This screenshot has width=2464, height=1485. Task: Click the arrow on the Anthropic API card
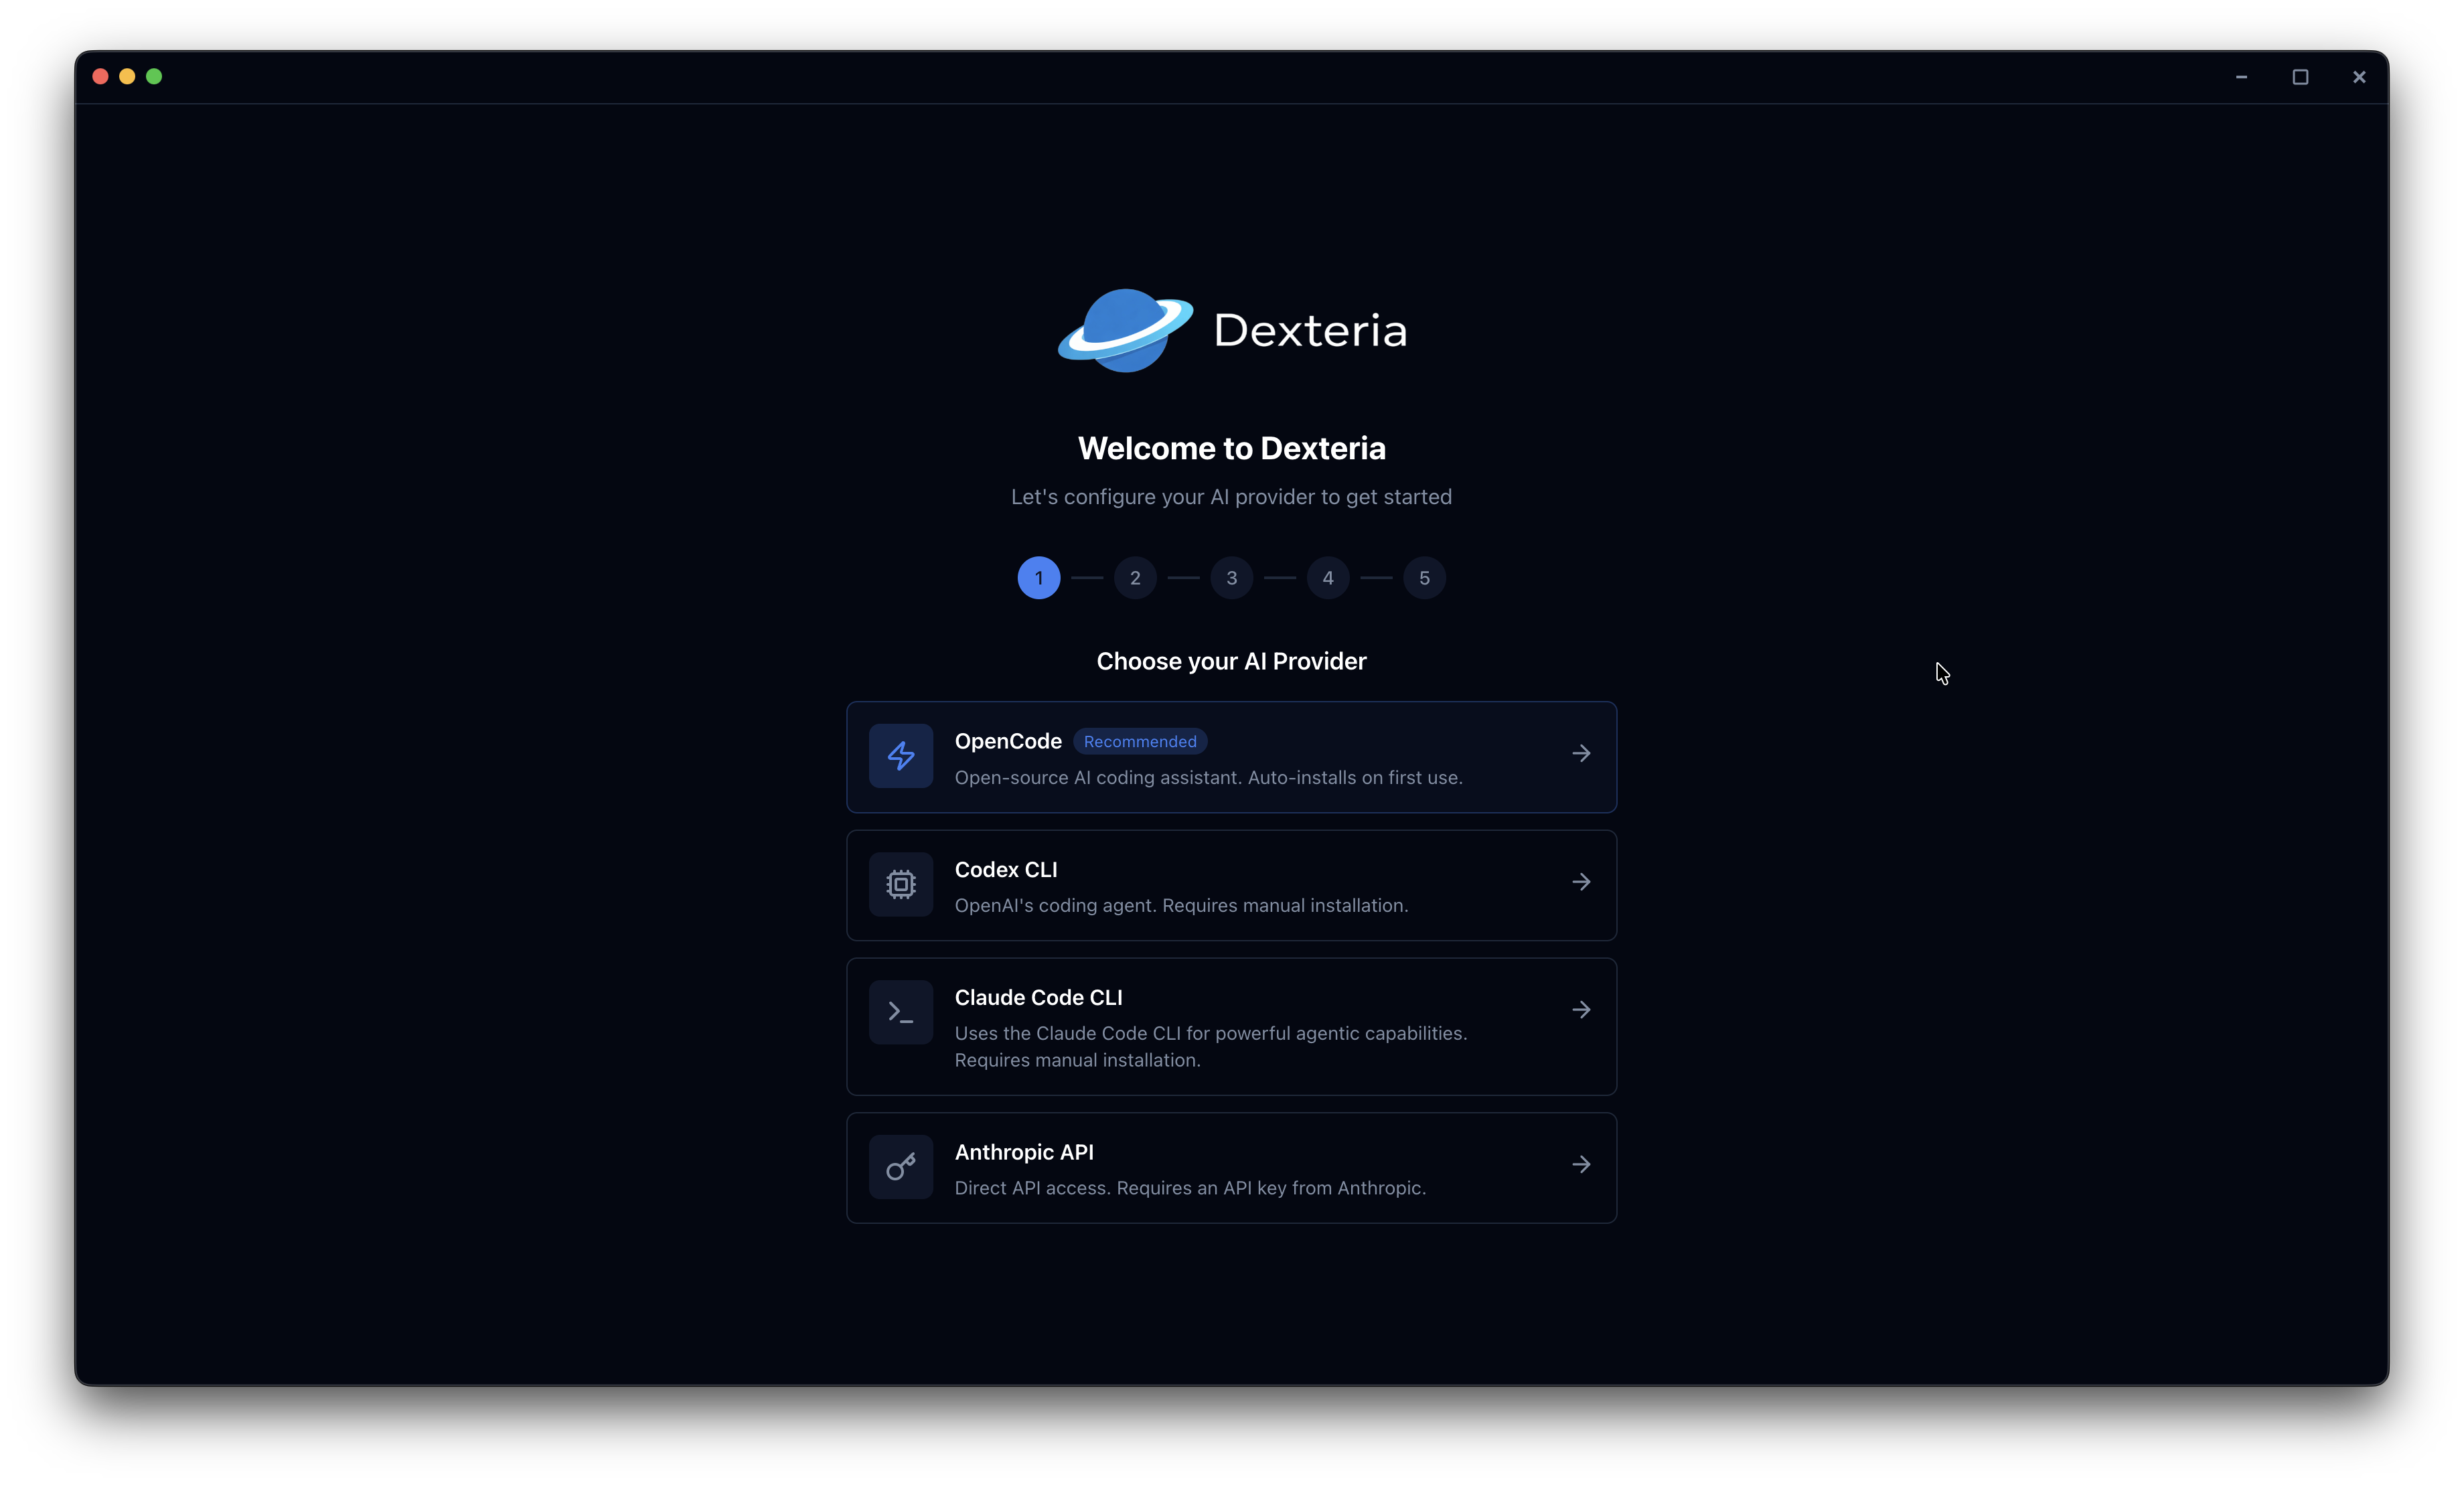click(x=1581, y=1164)
